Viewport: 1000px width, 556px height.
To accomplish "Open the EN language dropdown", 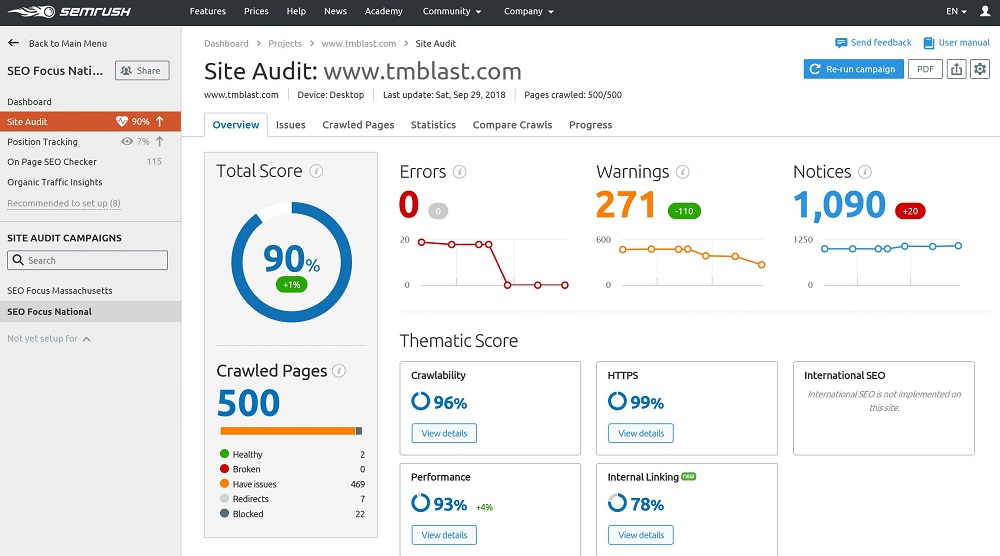I will 956,11.
